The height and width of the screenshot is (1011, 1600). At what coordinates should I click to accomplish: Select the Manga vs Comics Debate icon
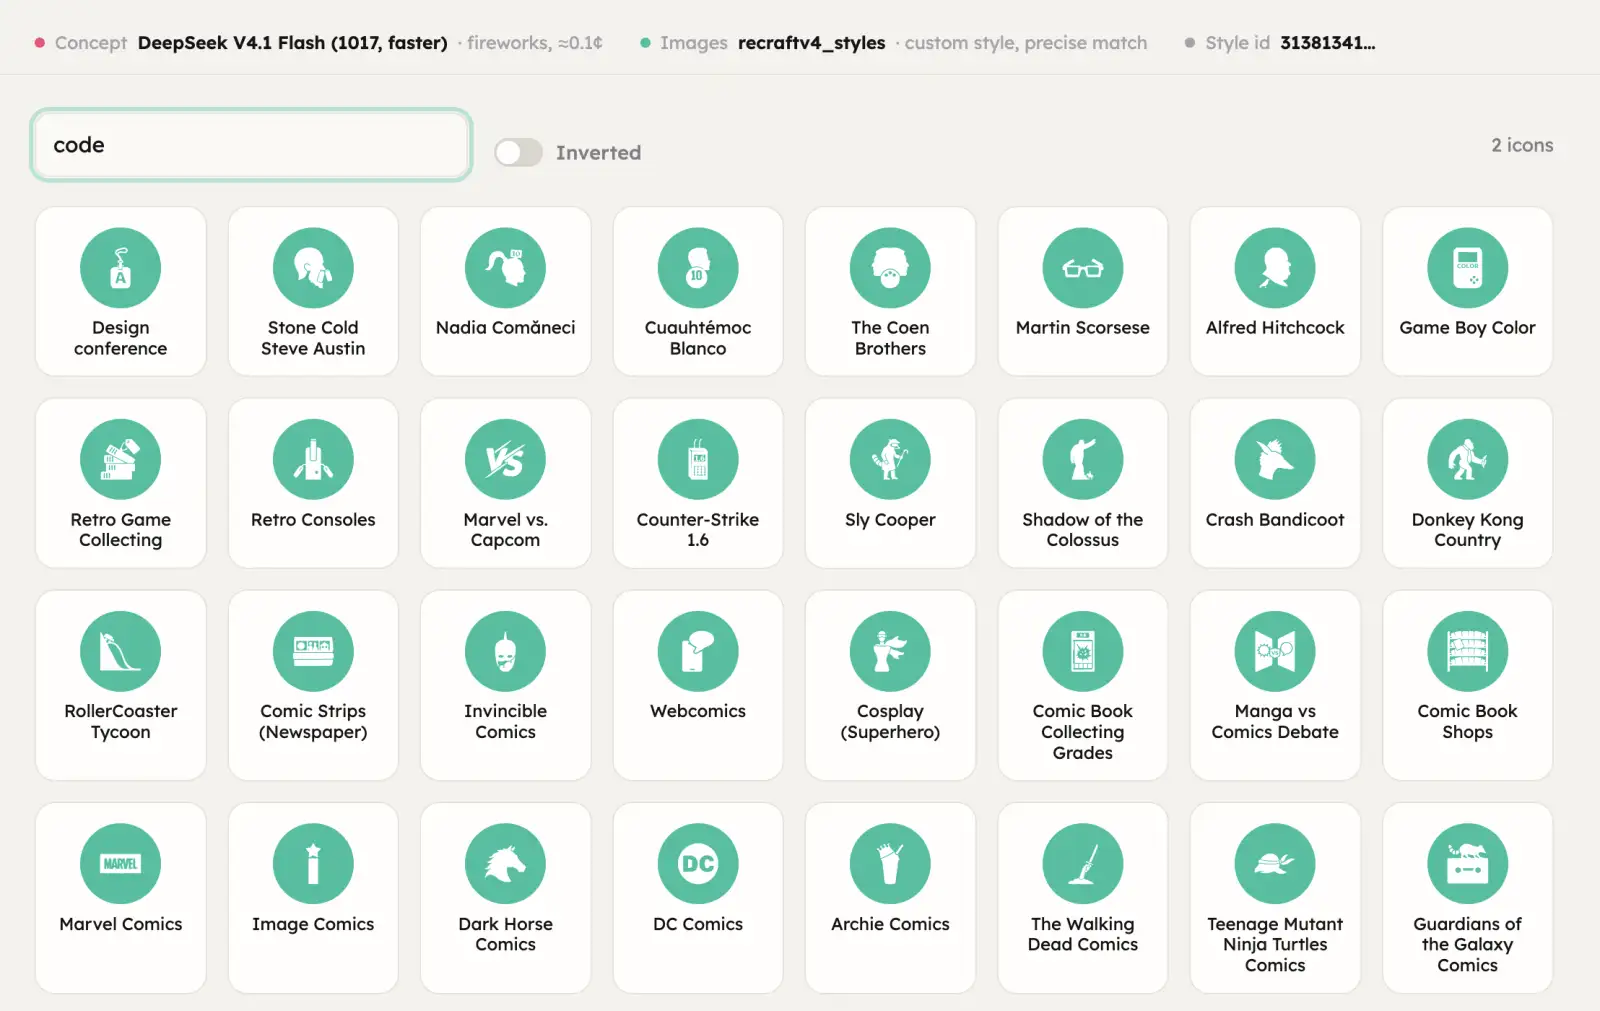tap(1275, 651)
